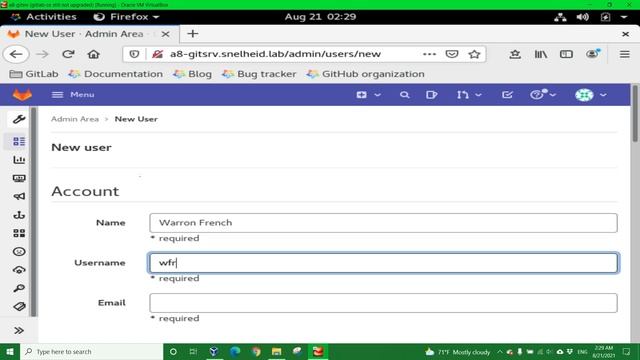Open the Blog bookmark
This screenshot has width=640, height=360.
click(192, 74)
